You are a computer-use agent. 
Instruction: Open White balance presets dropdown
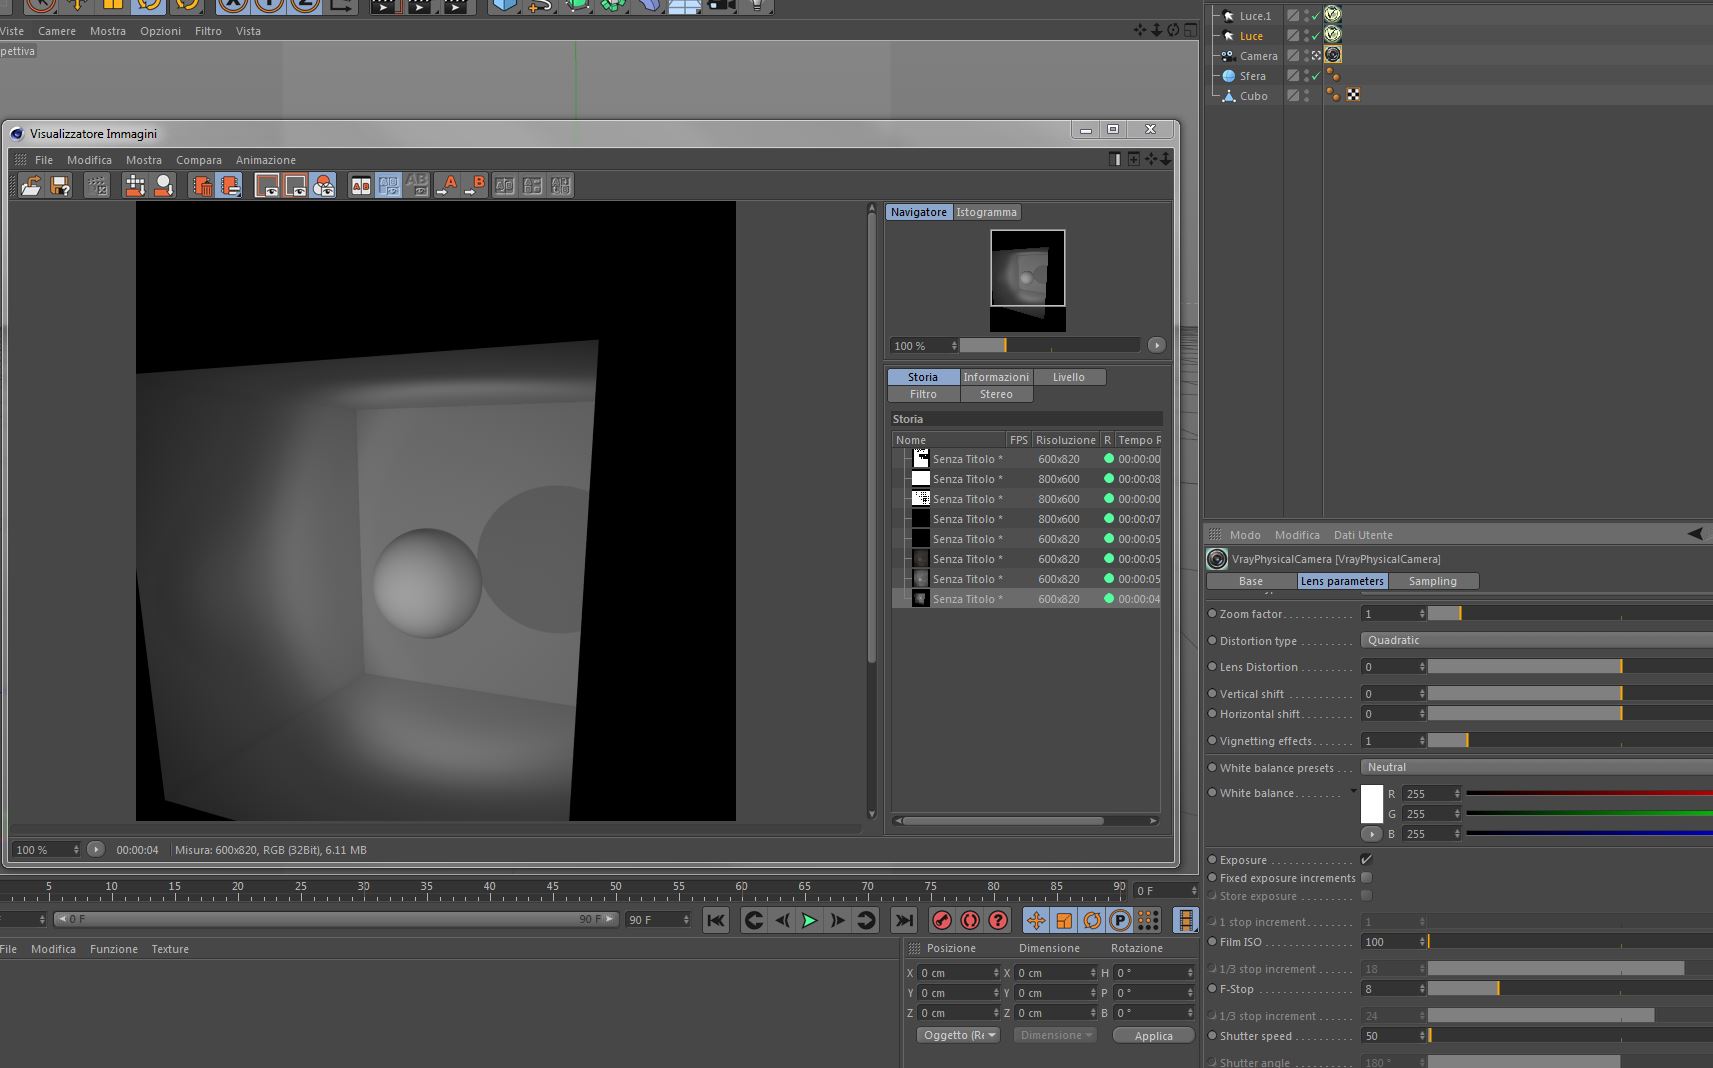1536,767
